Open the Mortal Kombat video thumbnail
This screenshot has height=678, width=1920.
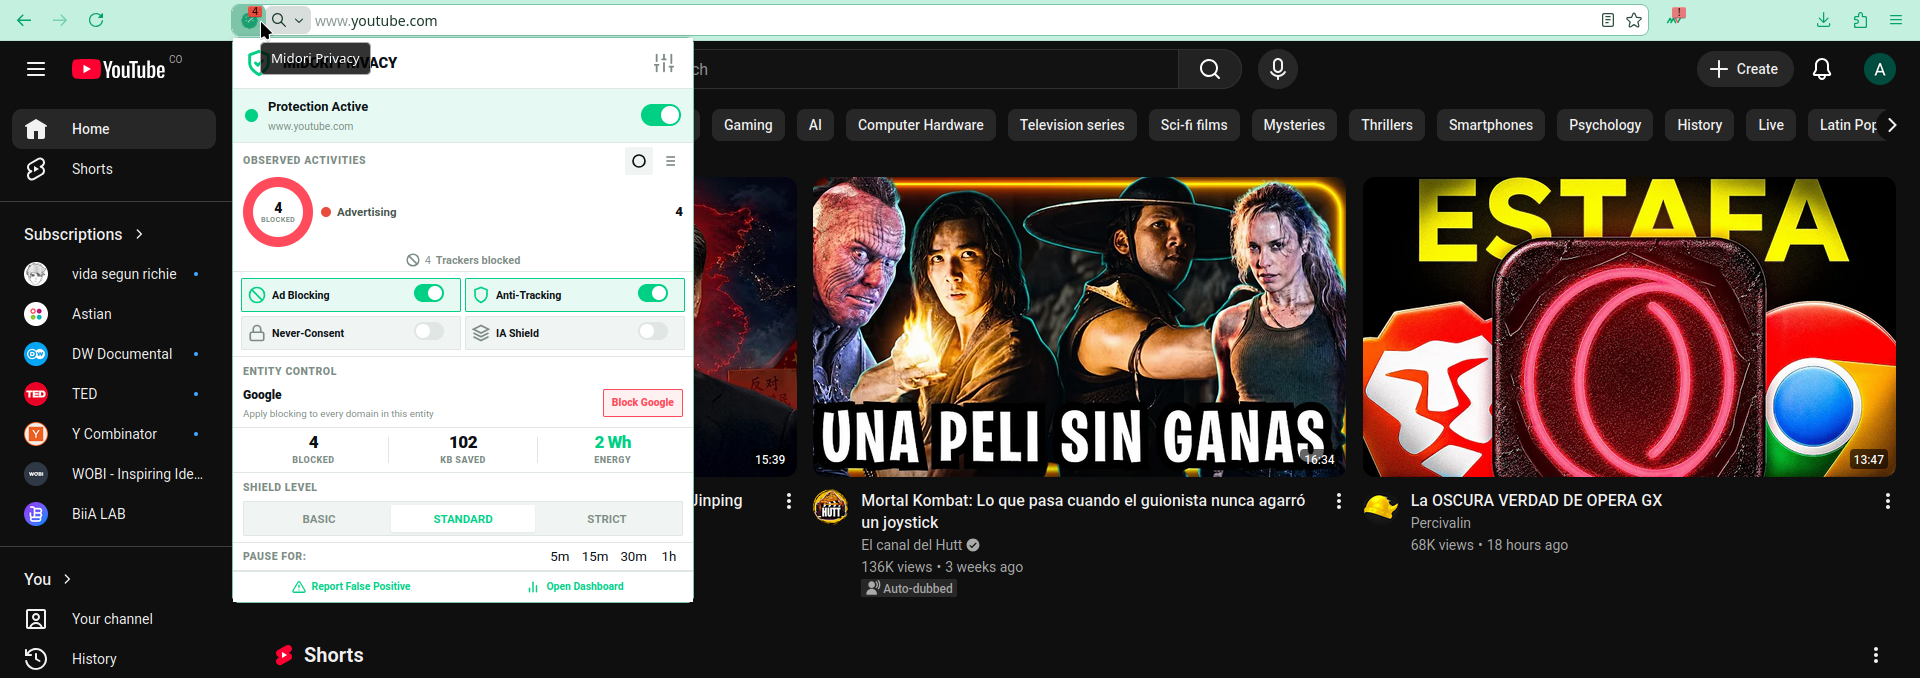click(1079, 327)
